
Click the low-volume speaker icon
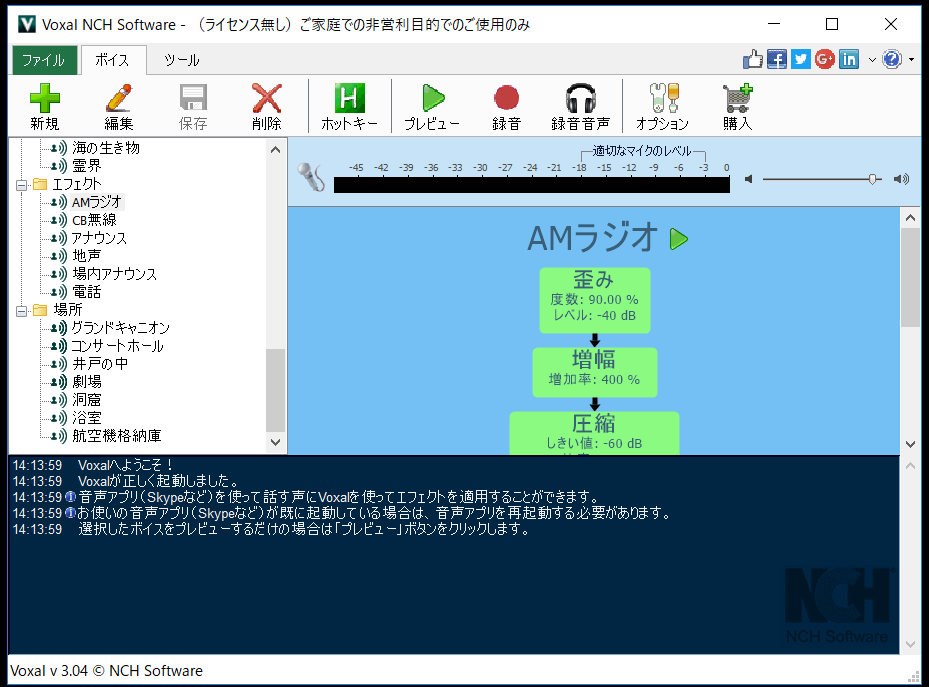(x=749, y=179)
